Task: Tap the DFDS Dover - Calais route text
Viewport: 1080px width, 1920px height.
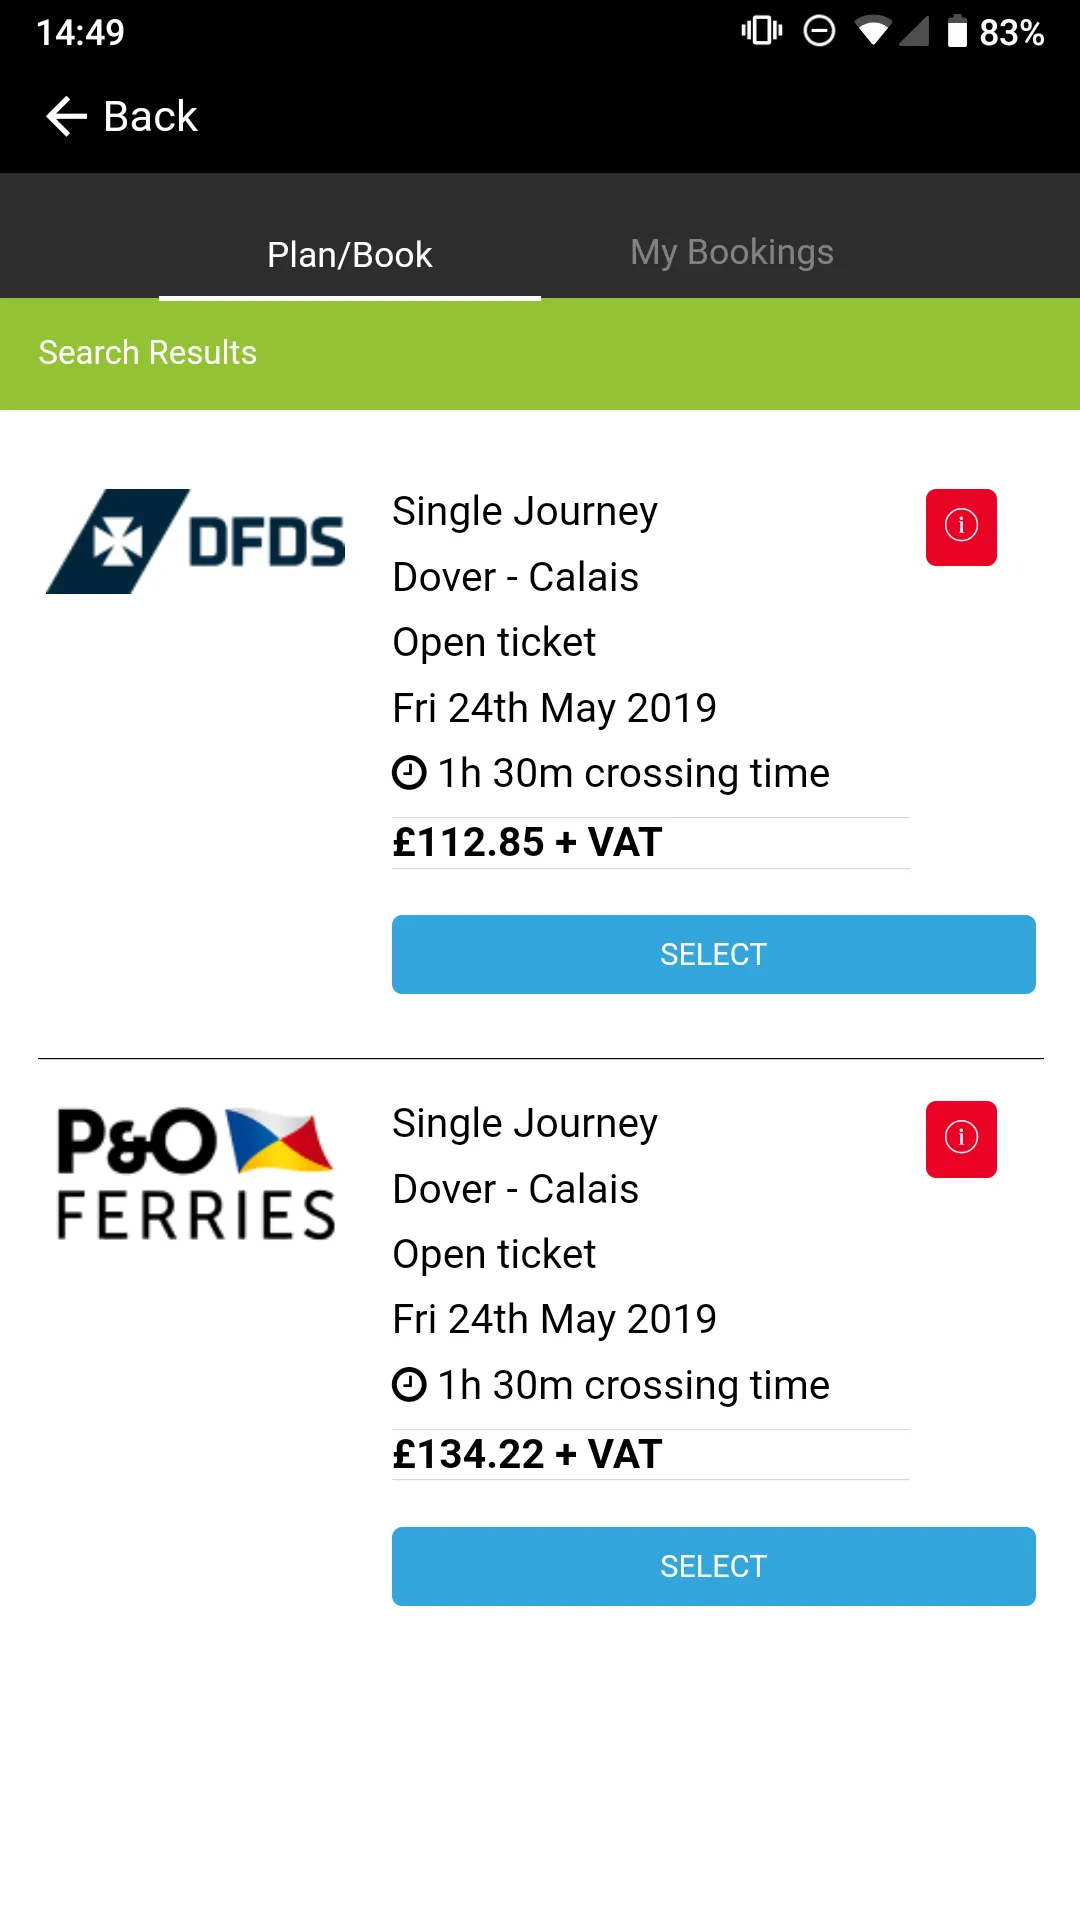Action: click(515, 577)
